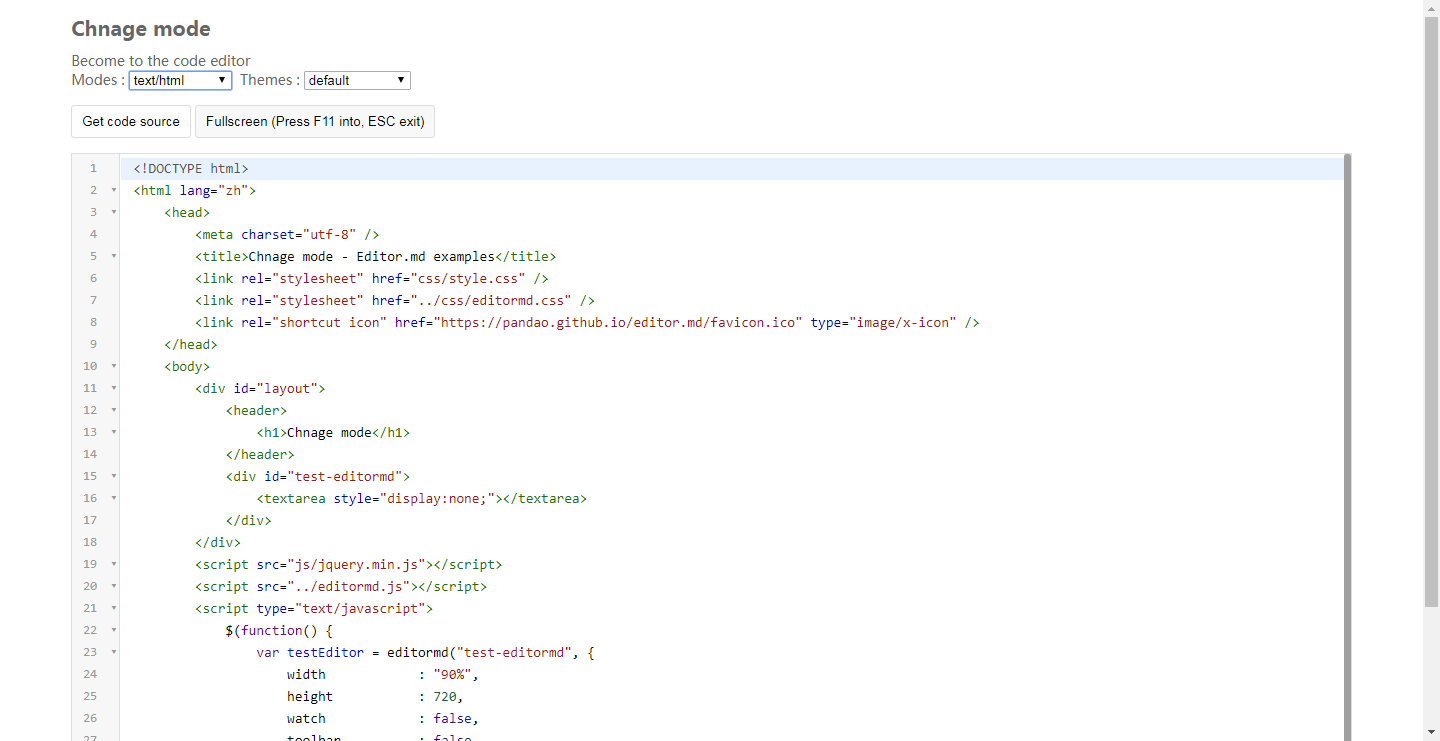Open the Modes dropdown showing text/html
1440x741 pixels.
click(180, 80)
